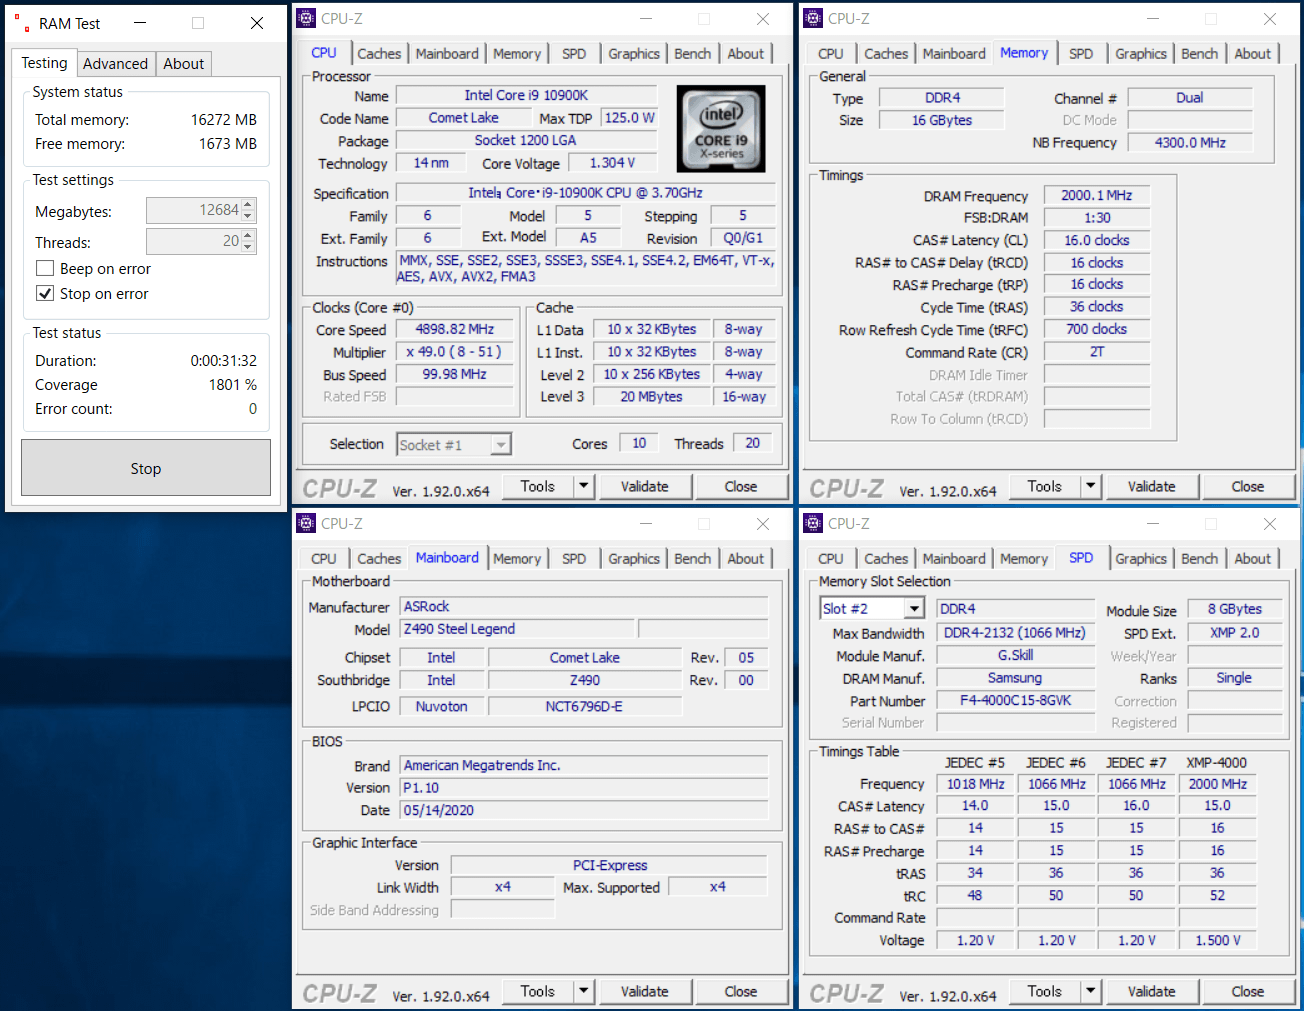Open the About tab in RAM Test
Image resolution: width=1304 pixels, height=1011 pixels.
(184, 64)
